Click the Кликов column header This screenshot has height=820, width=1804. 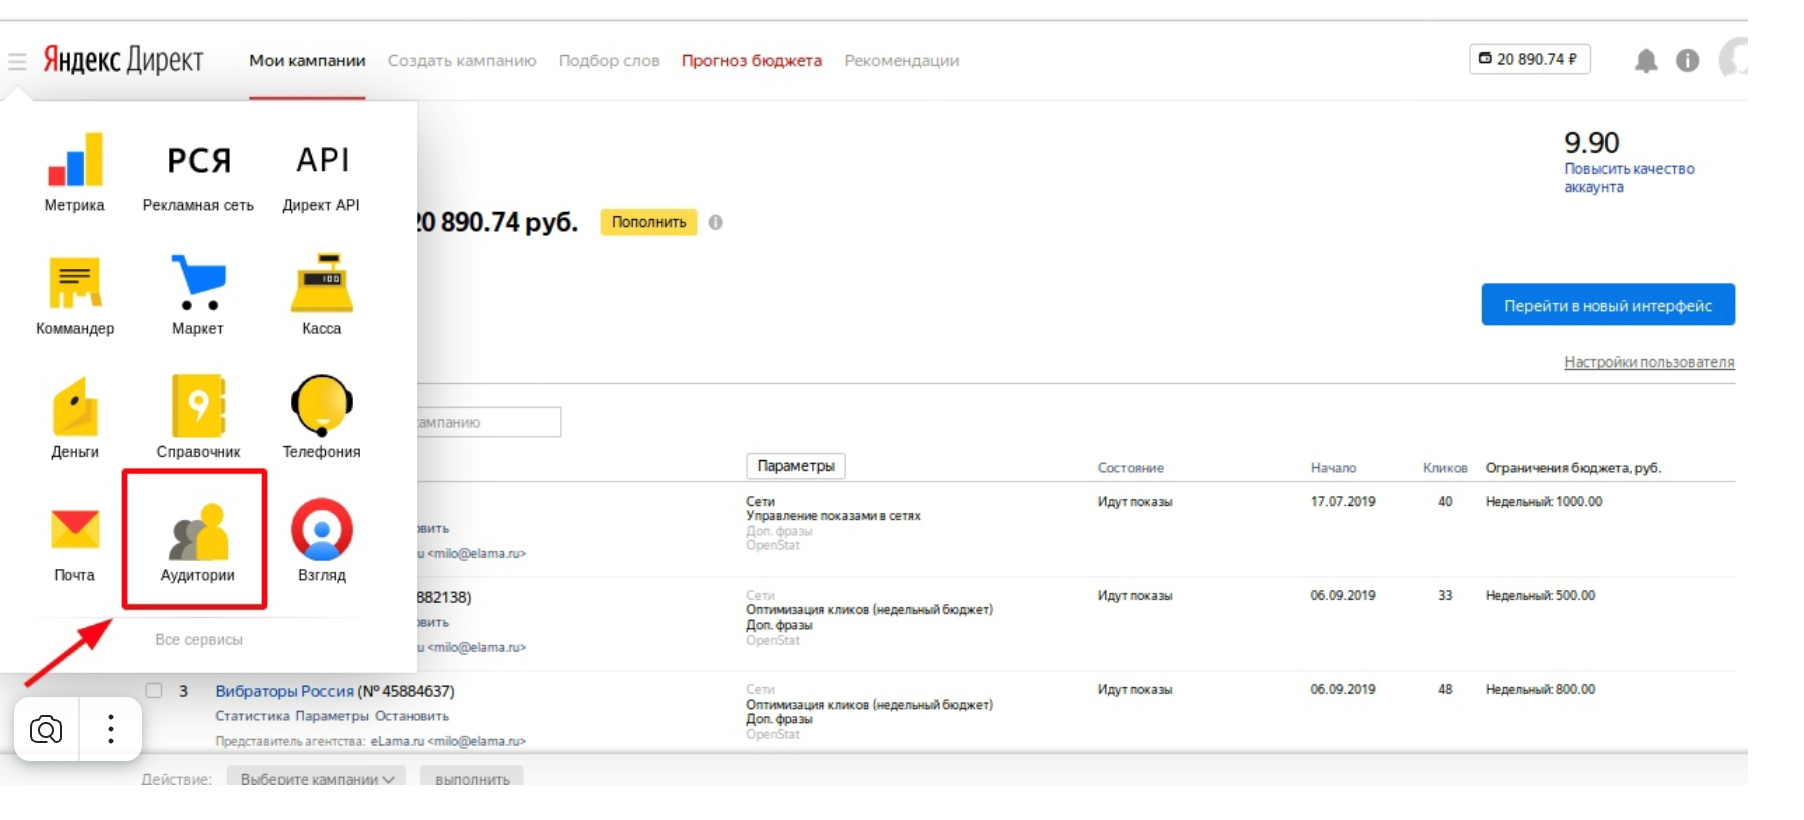[x=1445, y=468]
